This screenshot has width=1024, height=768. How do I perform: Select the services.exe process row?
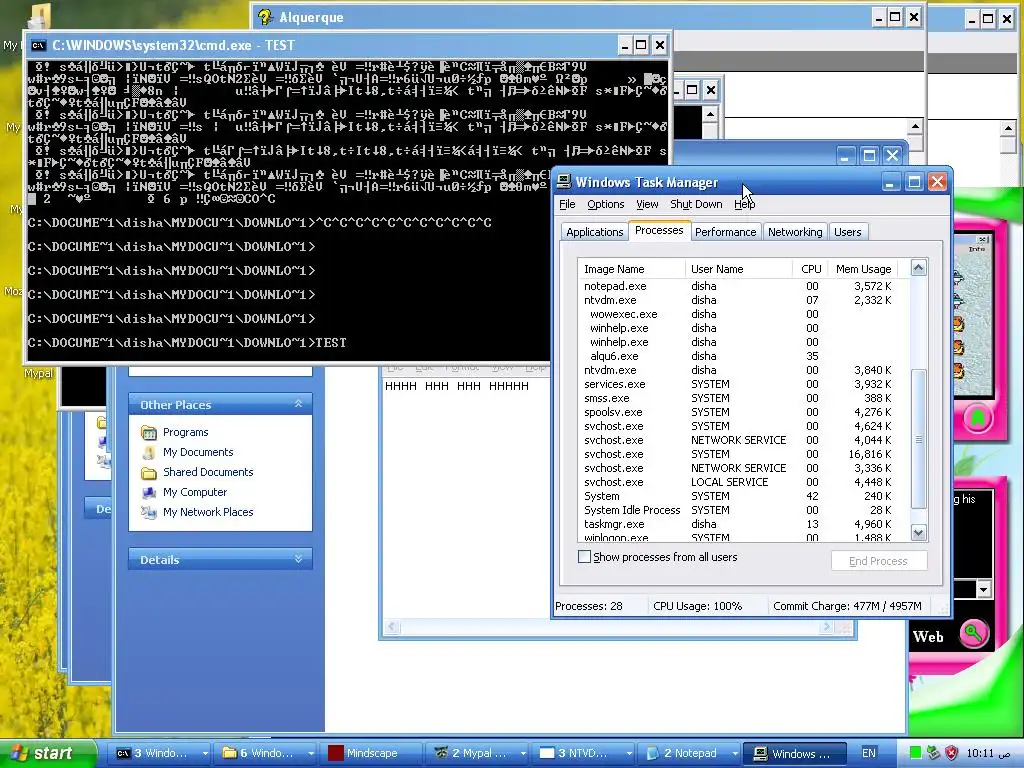click(738, 384)
